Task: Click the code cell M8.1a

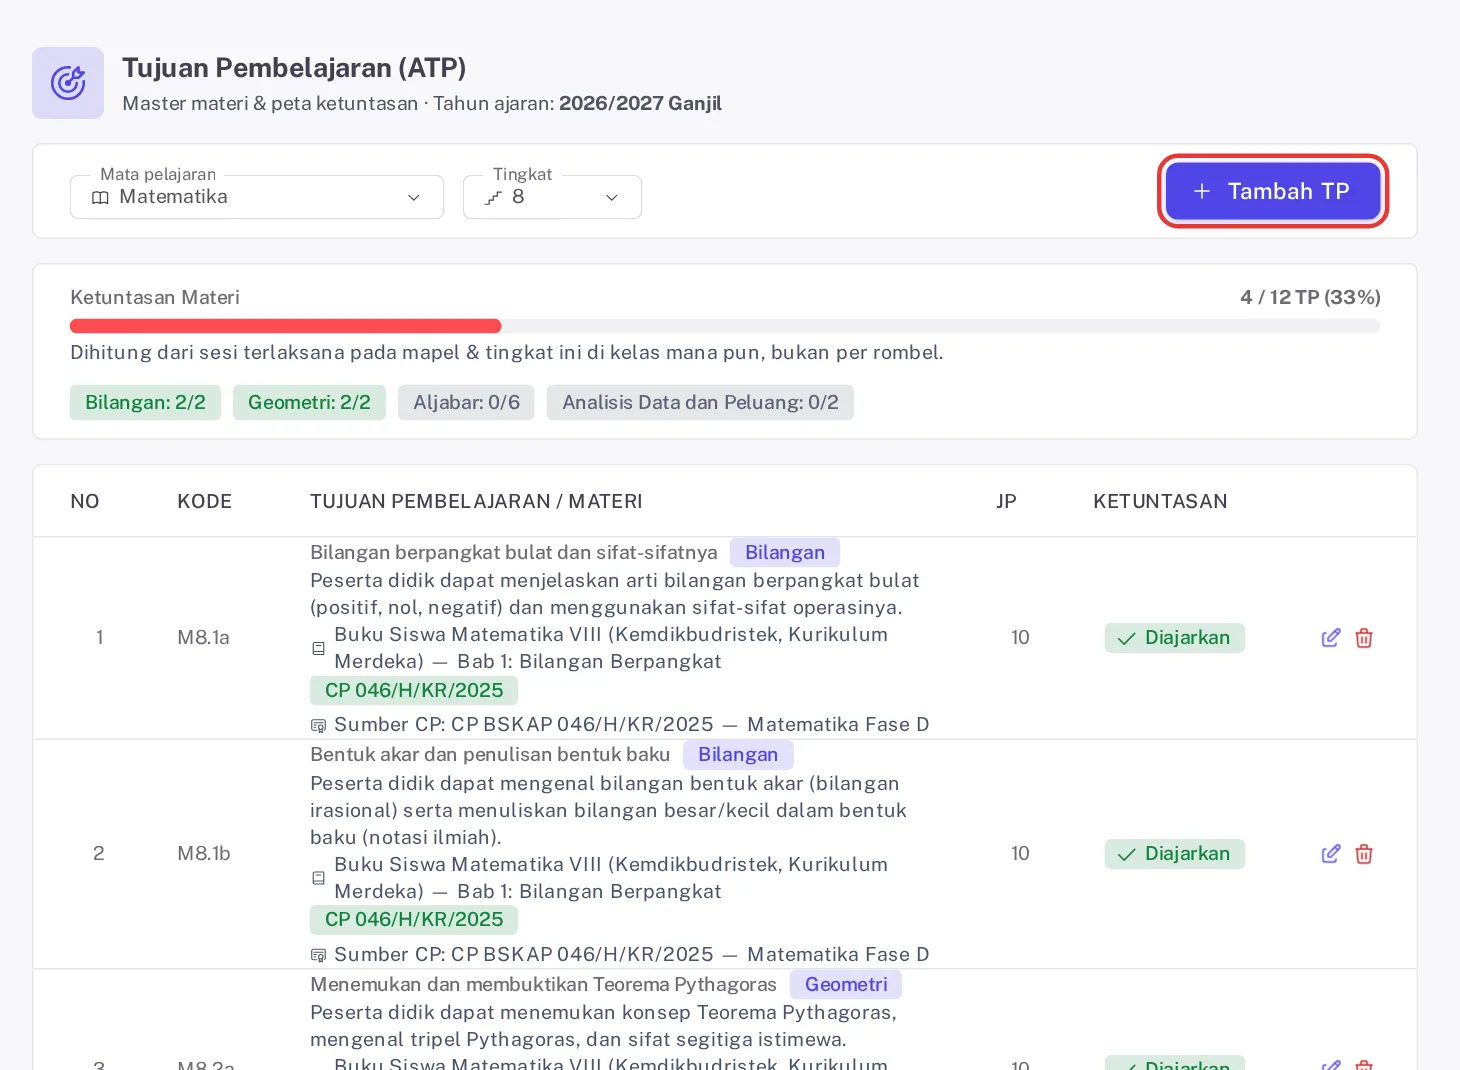Action: [204, 637]
